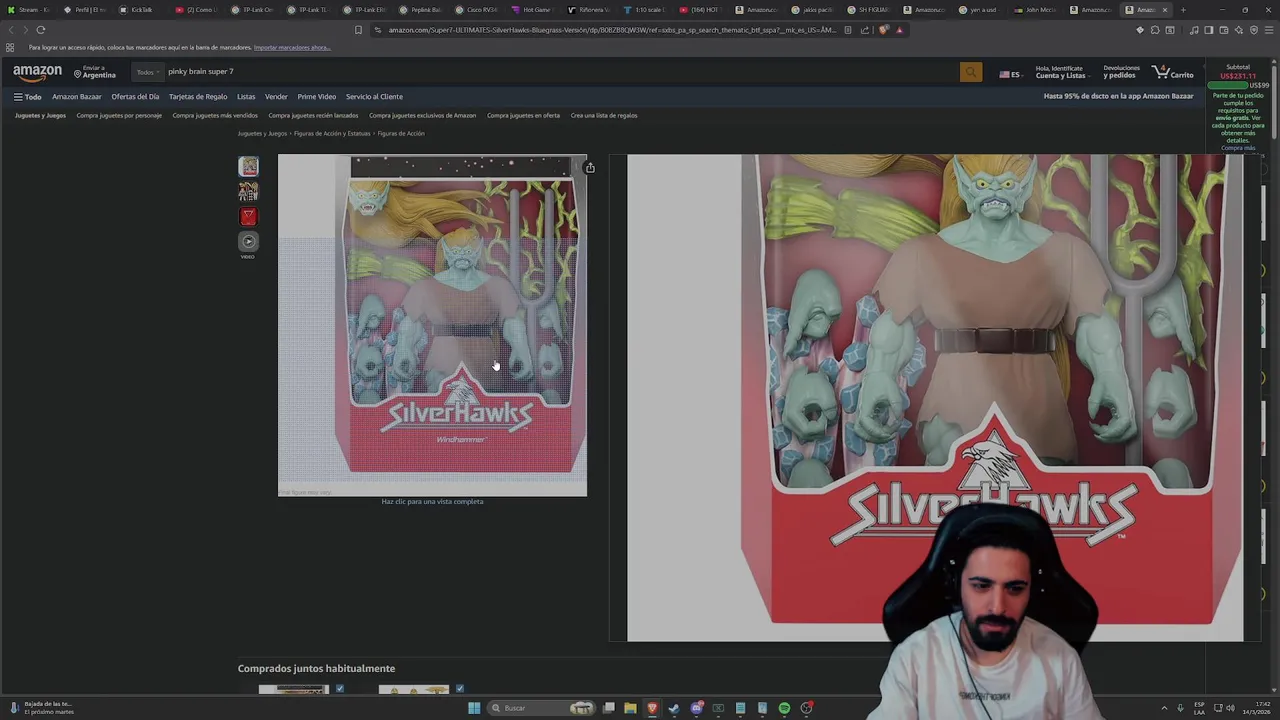The width and height of the screenshot is (1280, 720).
Task: Click the volume icon in system tray
Action: click(x=1231, y=708)
